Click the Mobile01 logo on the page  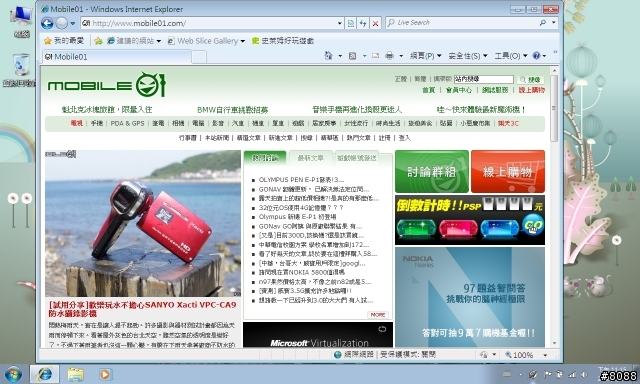[107, 85]
